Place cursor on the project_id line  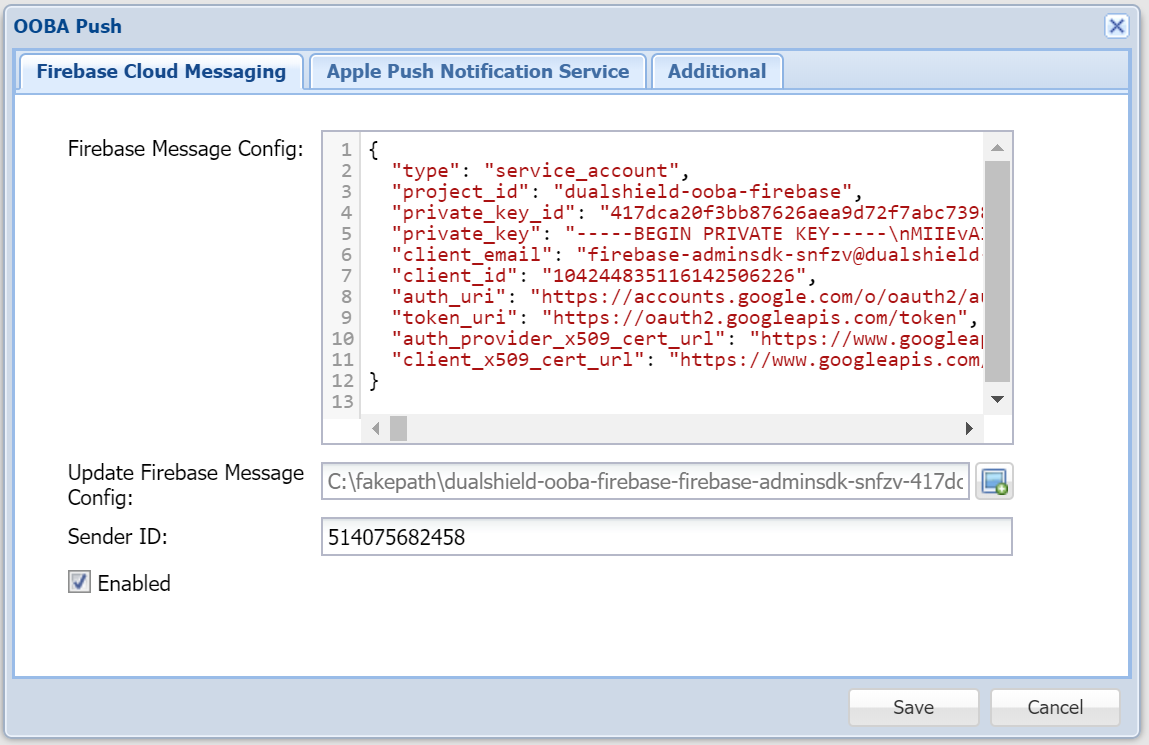click(620, 192)
